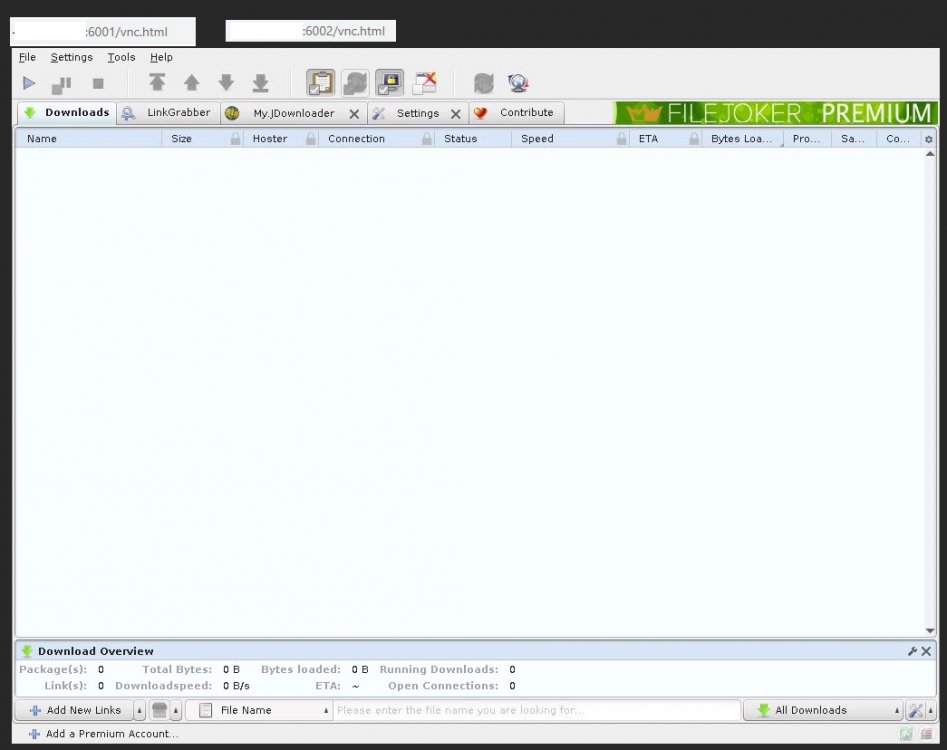Toggle lock on the Size column

pyautogui.click(x=236, y=139)
